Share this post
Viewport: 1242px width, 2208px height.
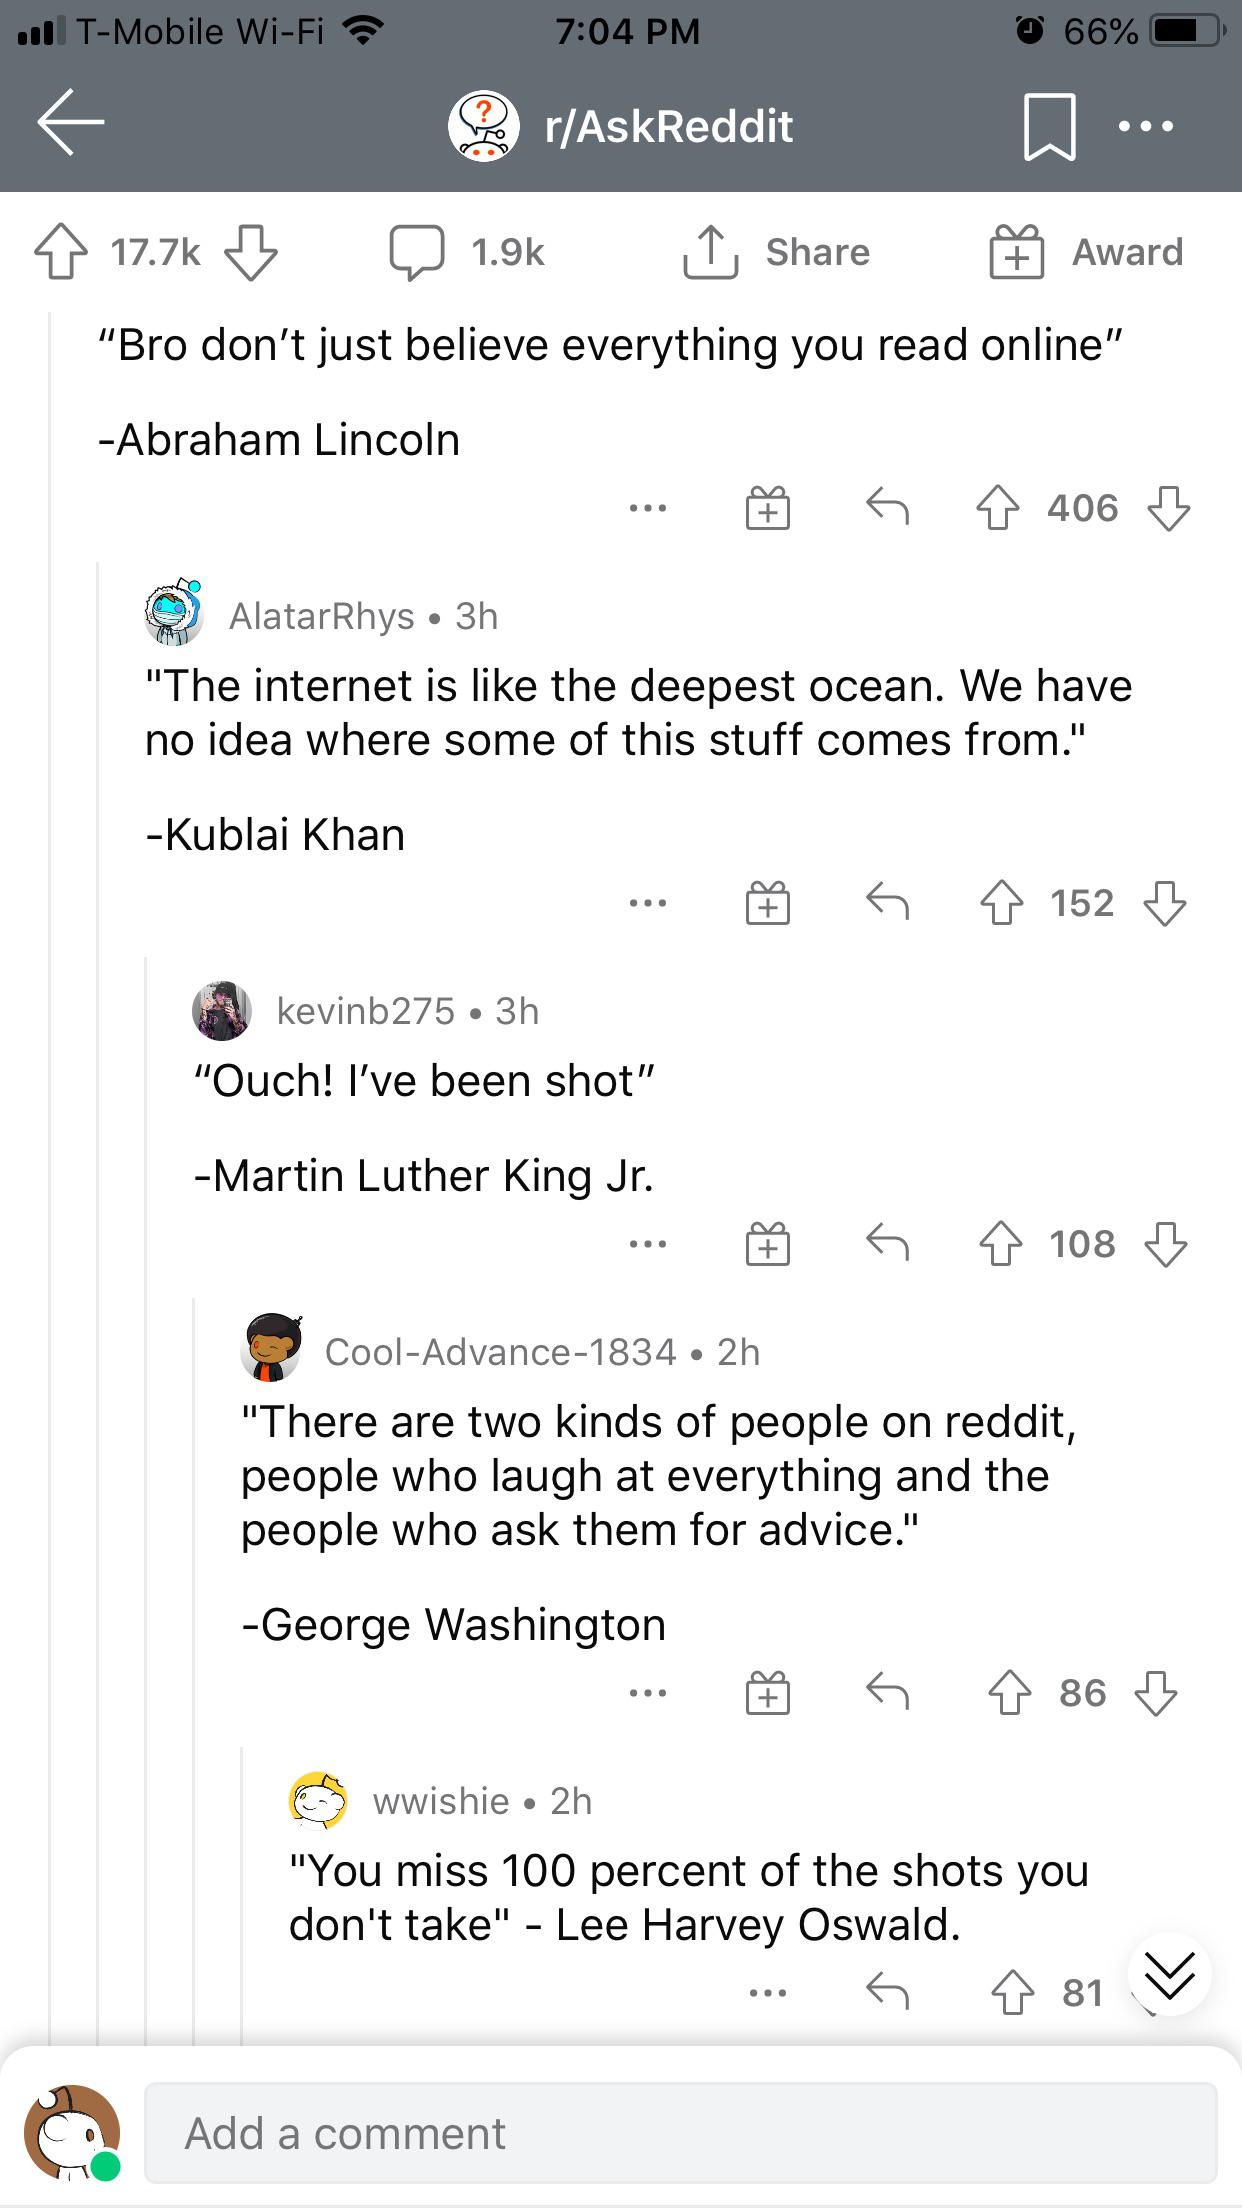click(776, 252)
